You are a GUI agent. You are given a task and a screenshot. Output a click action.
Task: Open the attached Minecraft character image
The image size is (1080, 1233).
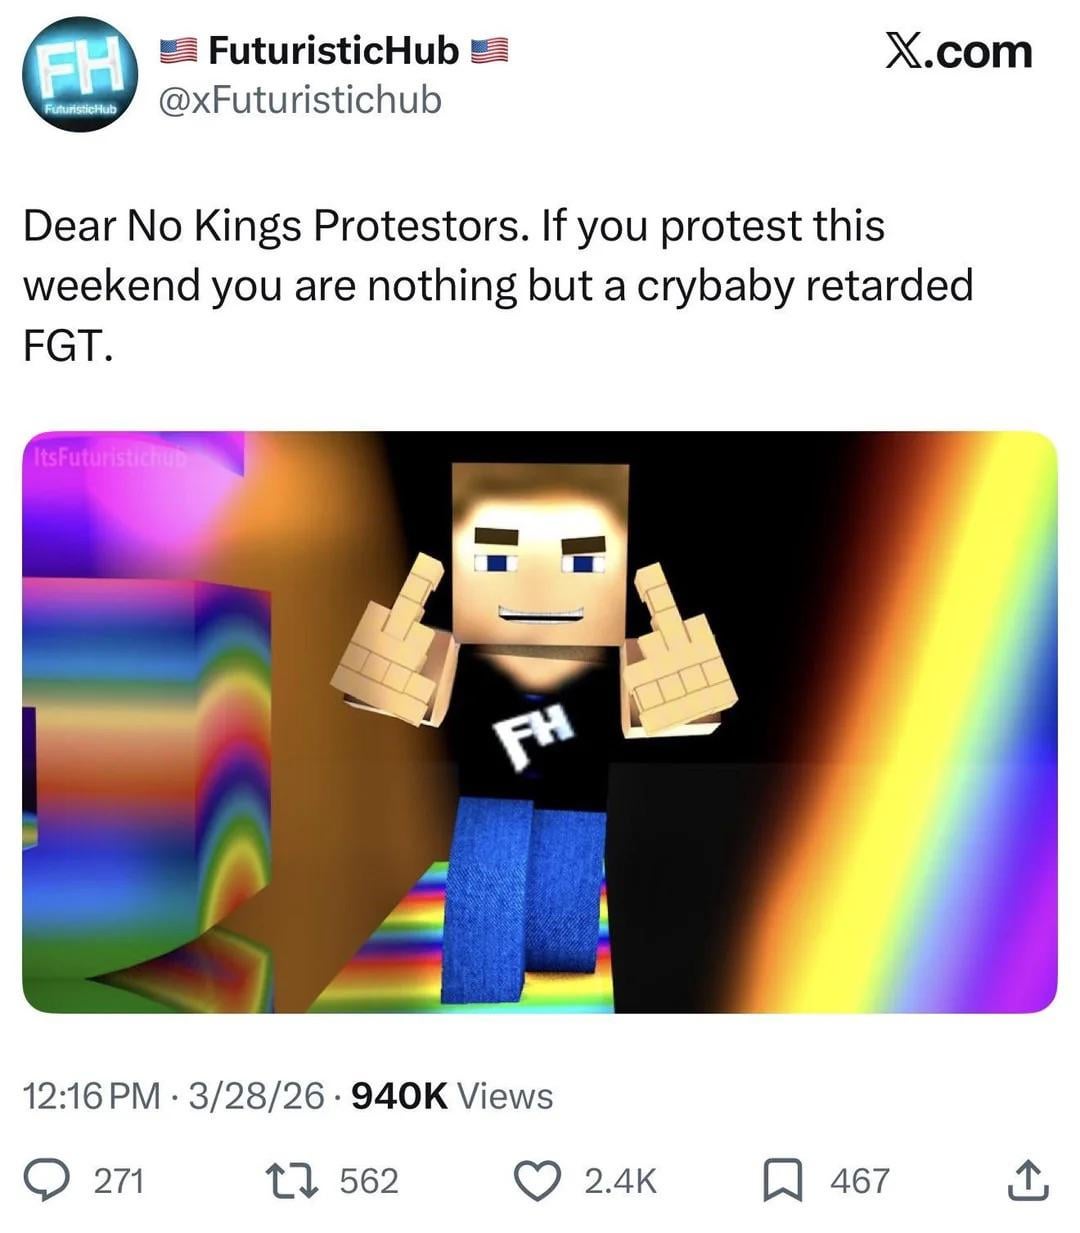[x=540, y=722]
